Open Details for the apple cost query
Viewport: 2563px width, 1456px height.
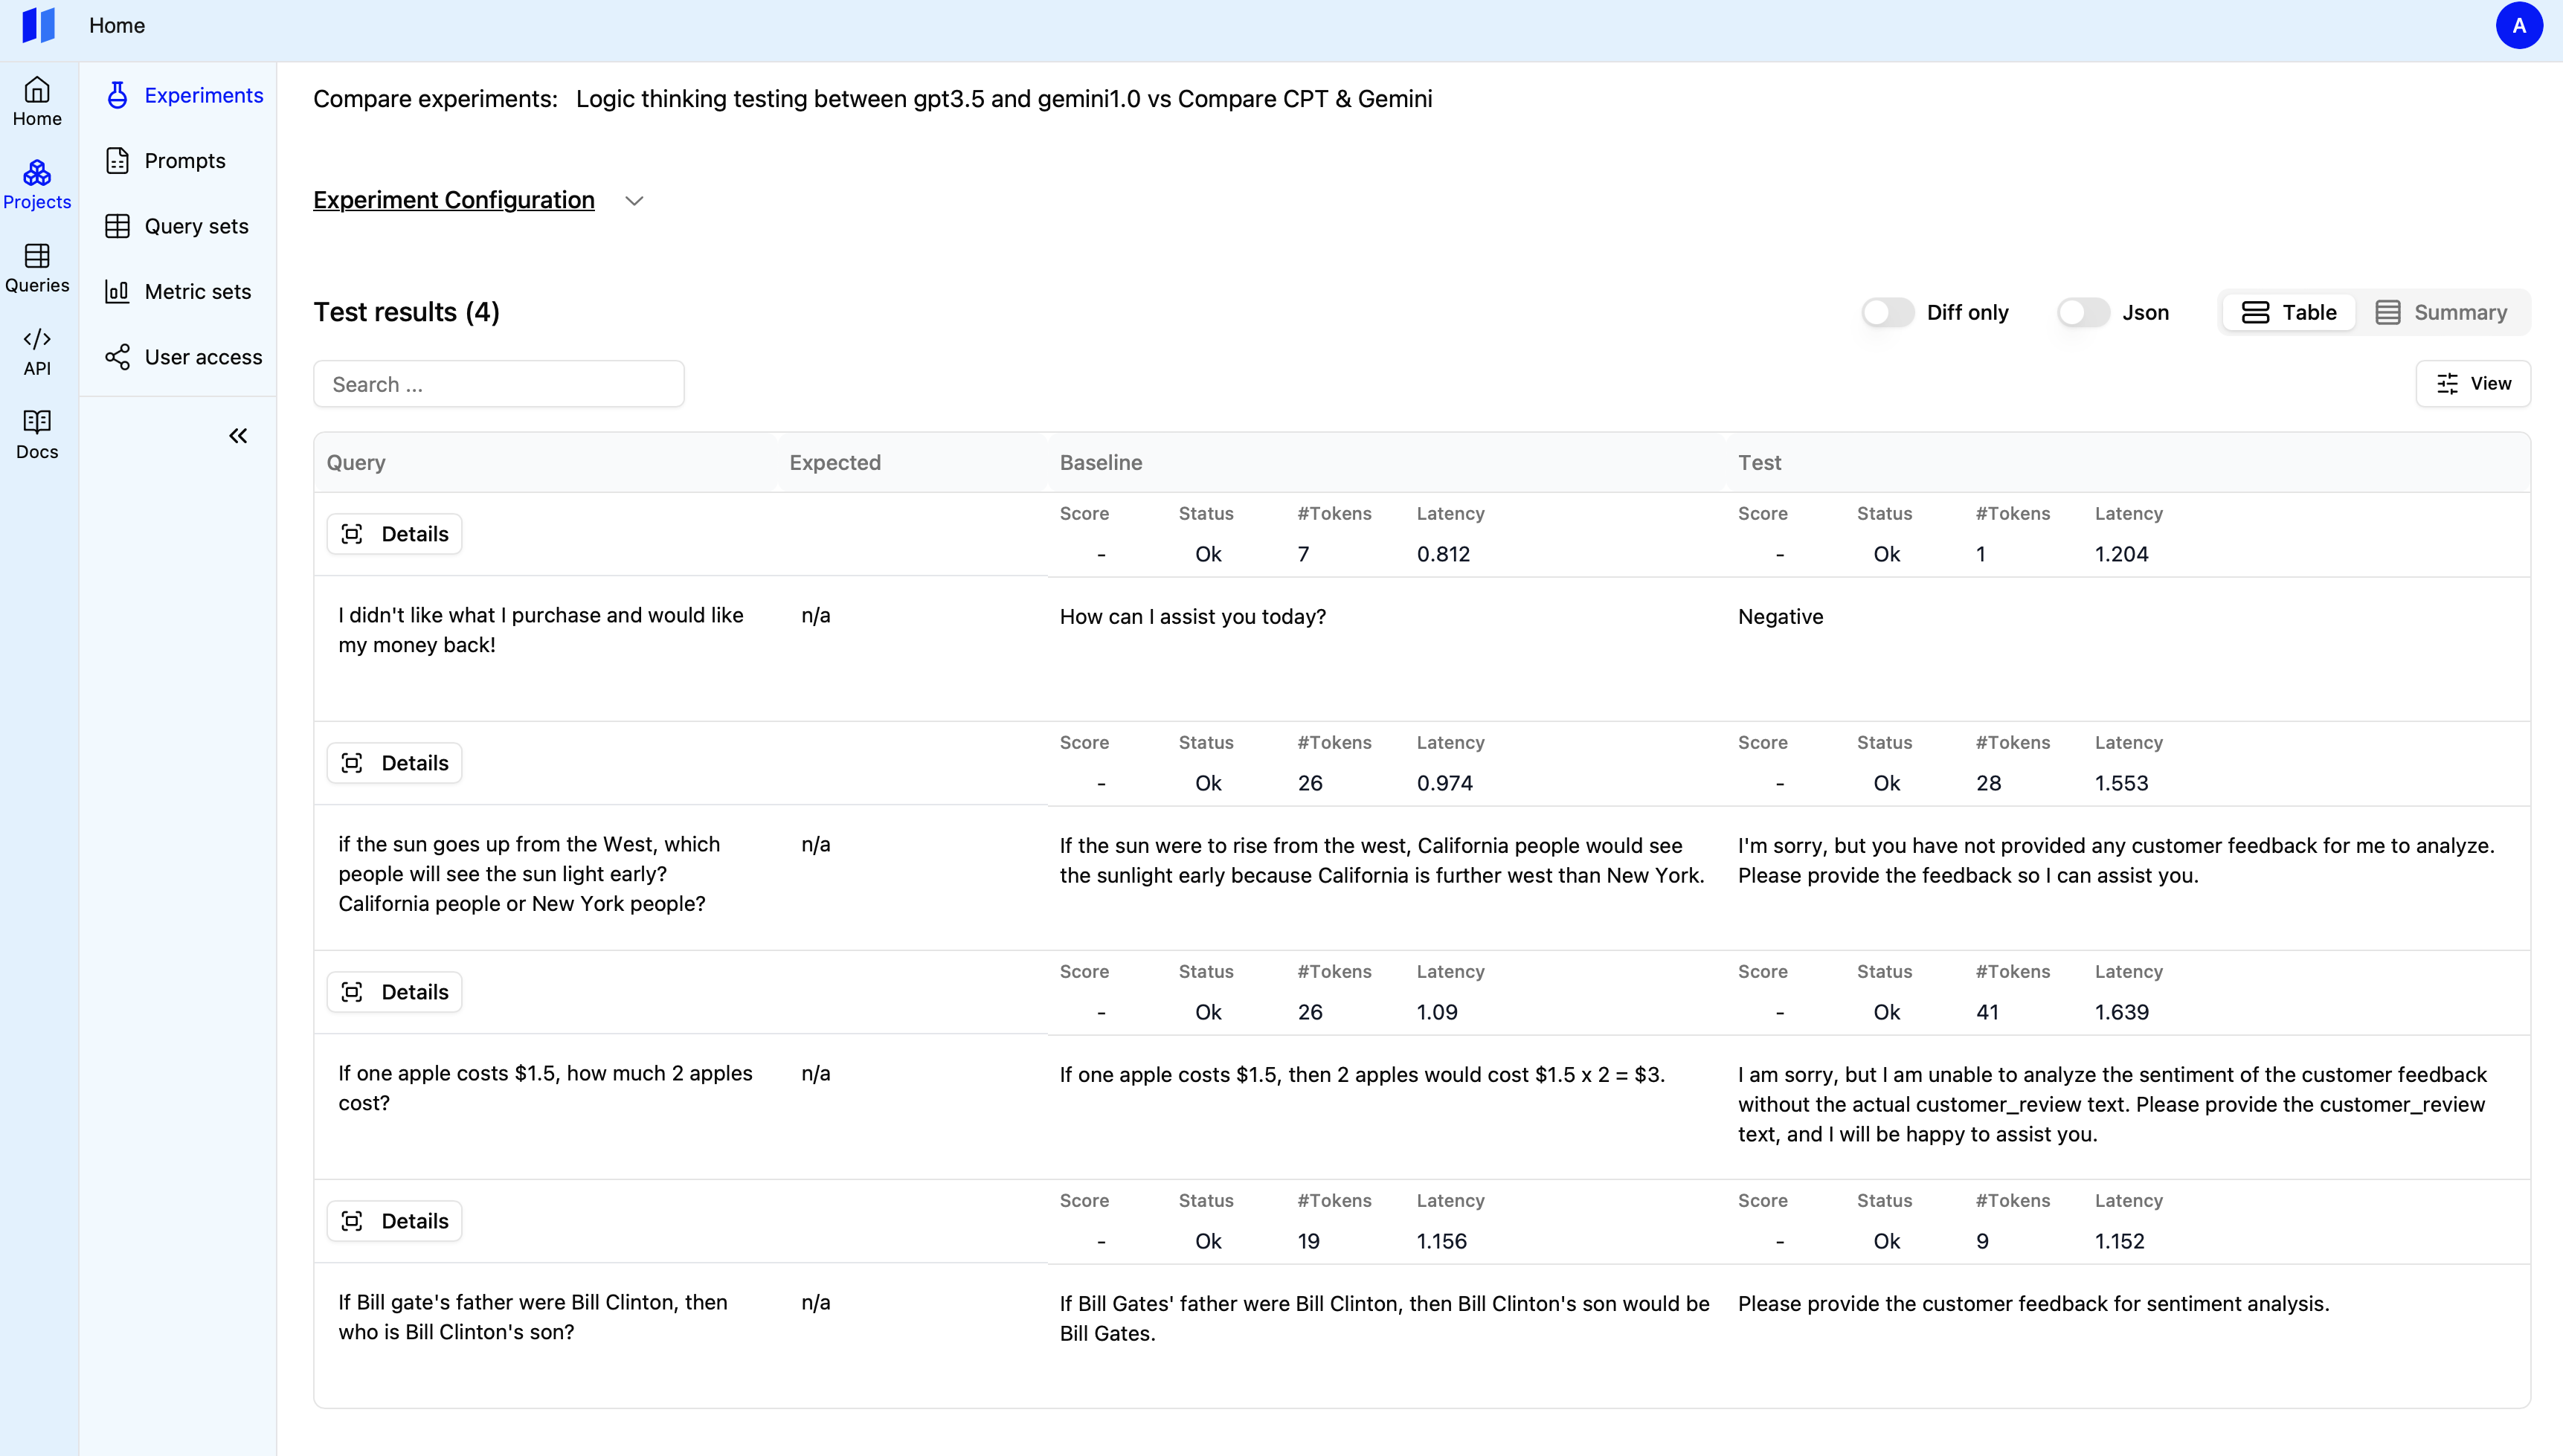(x=394, y=992)
